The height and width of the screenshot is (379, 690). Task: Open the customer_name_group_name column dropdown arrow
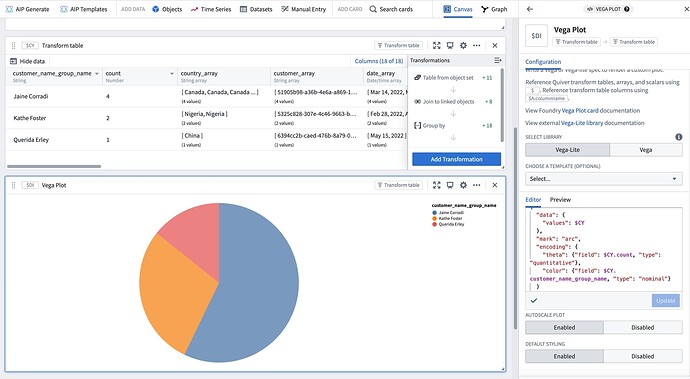click(x=97, y=74)
